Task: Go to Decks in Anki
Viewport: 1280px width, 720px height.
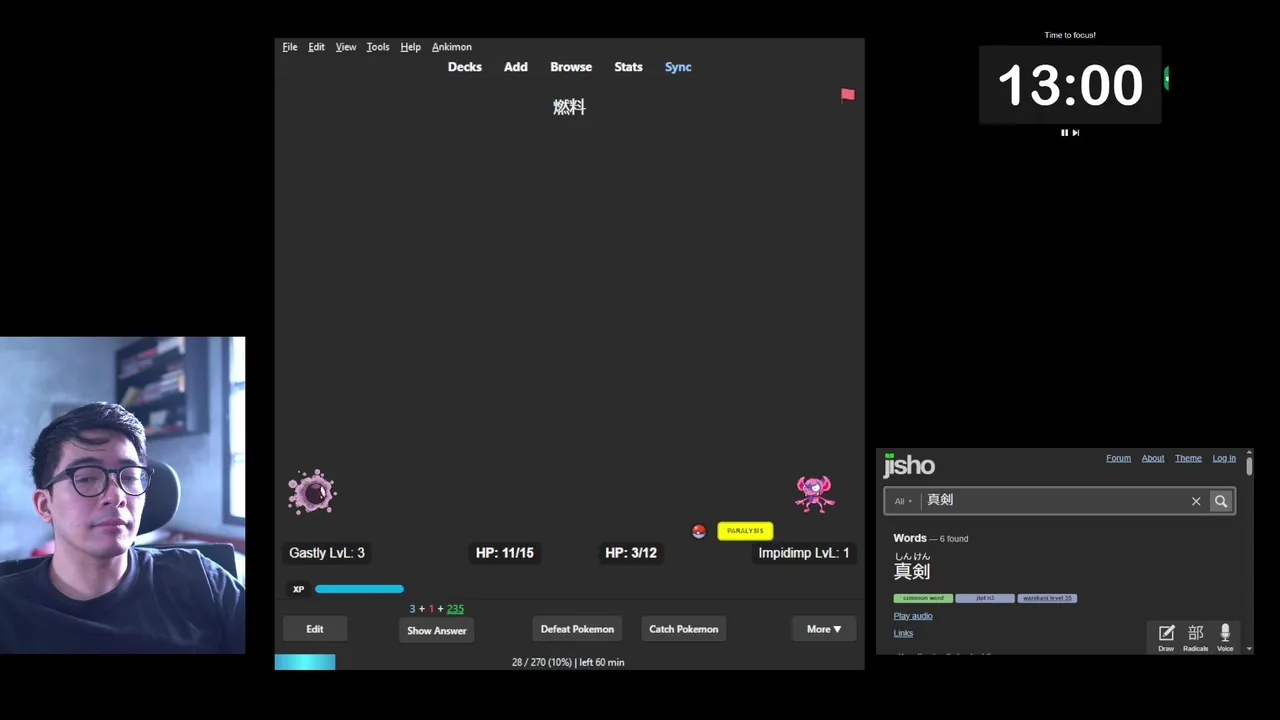Action: click(465, 67)
